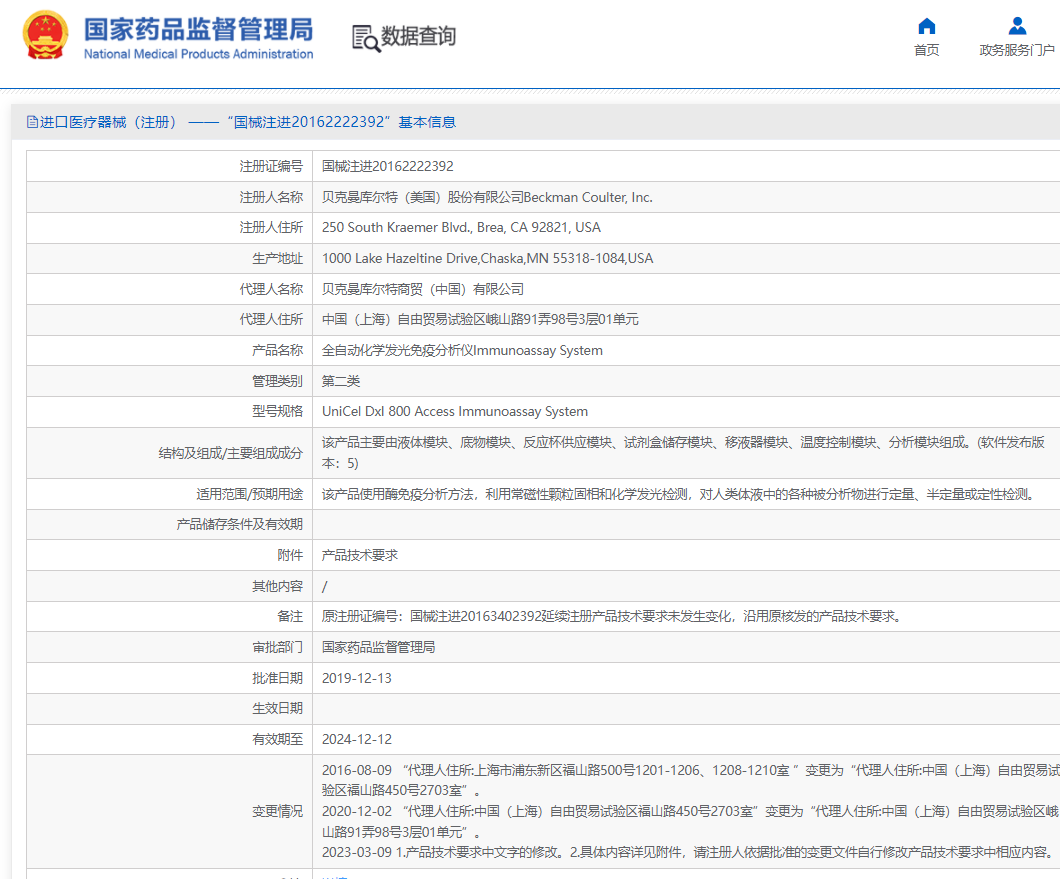Select the 250 South Kraemer Blvd. address
Screen dimensions: 1060x879
click(461, 227)
